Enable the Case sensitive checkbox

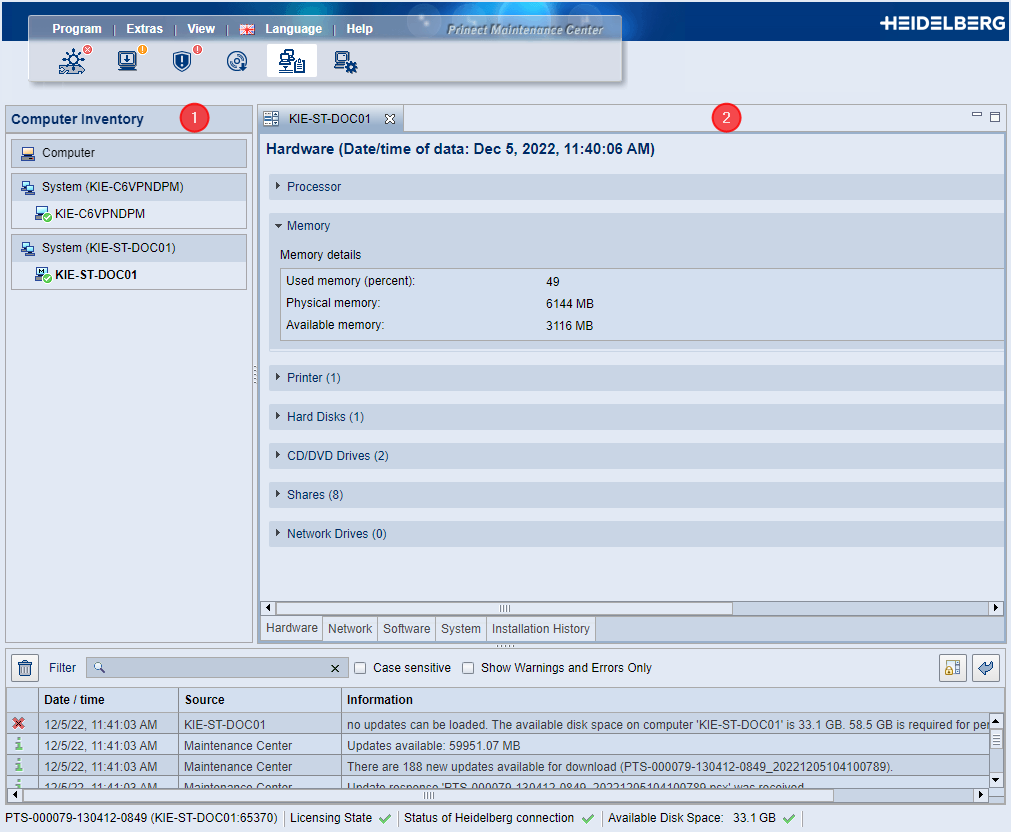point(361,668)
